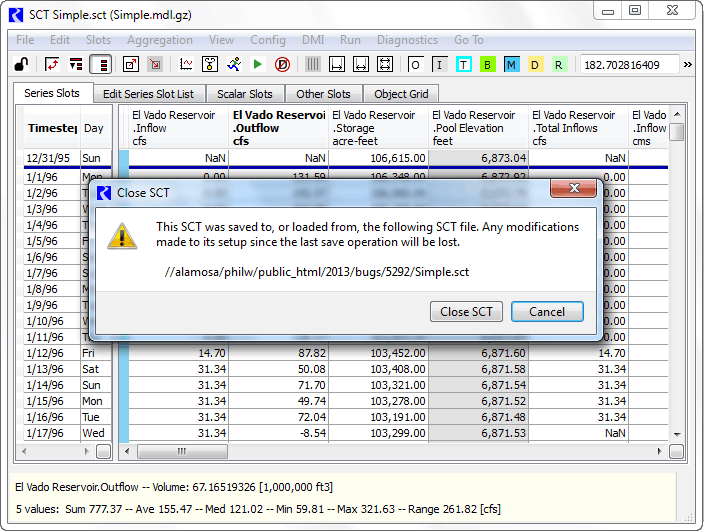Click the run control panel icon
704x531 pixels.
pos(210,65)
